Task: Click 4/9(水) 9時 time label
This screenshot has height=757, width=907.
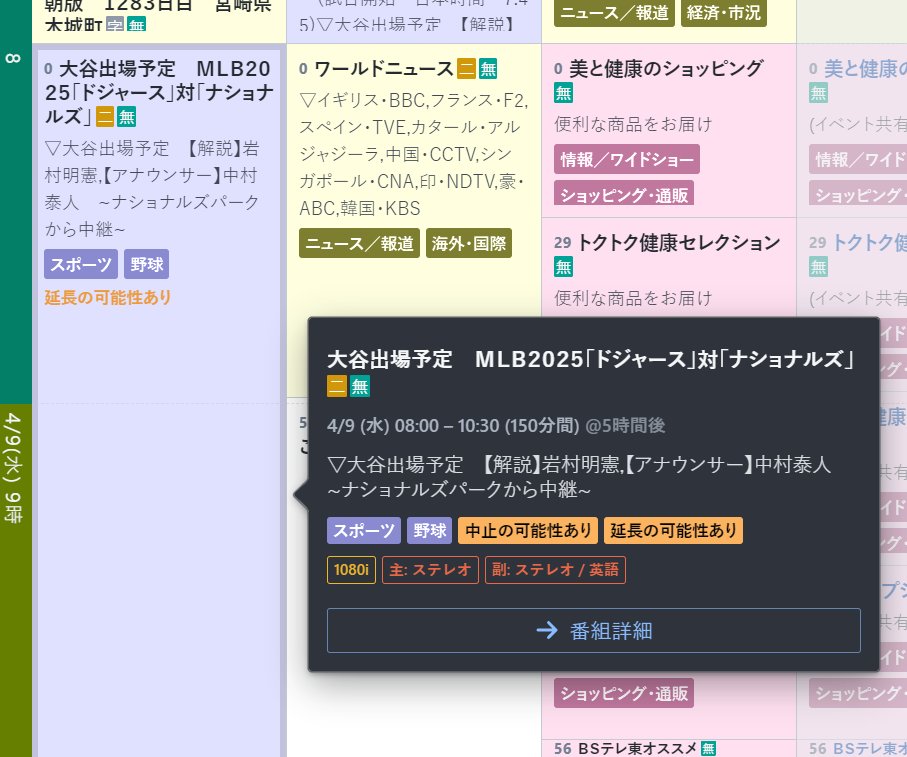Action: pos(13,468)
